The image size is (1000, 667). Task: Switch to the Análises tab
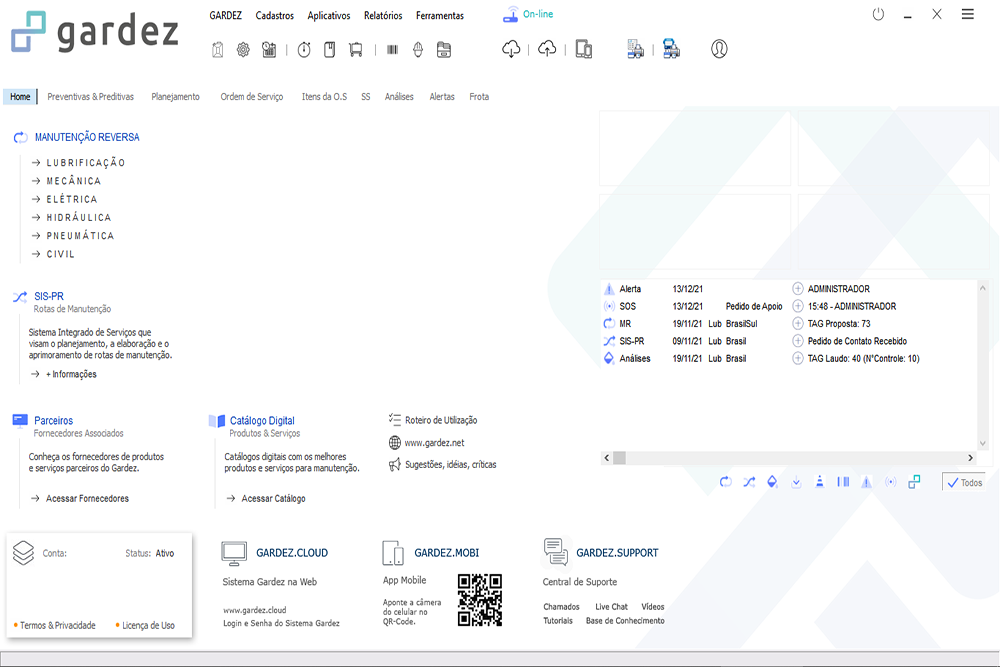tap(399, 97)
